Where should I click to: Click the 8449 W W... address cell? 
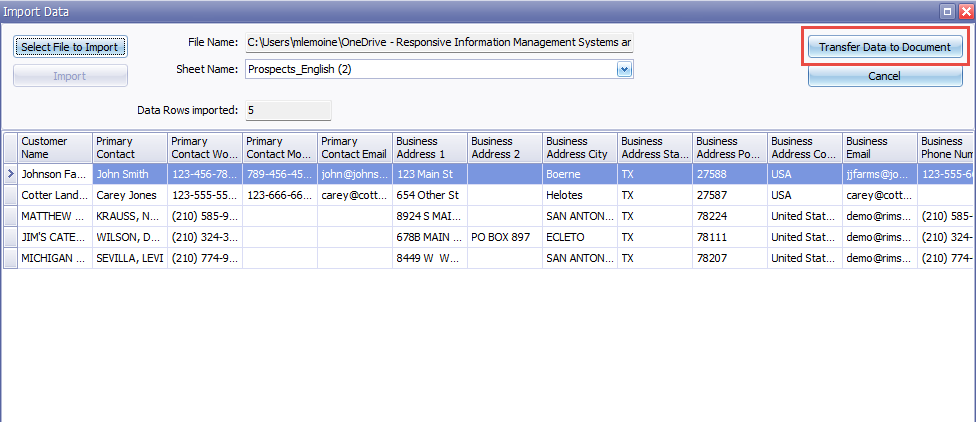429,258
